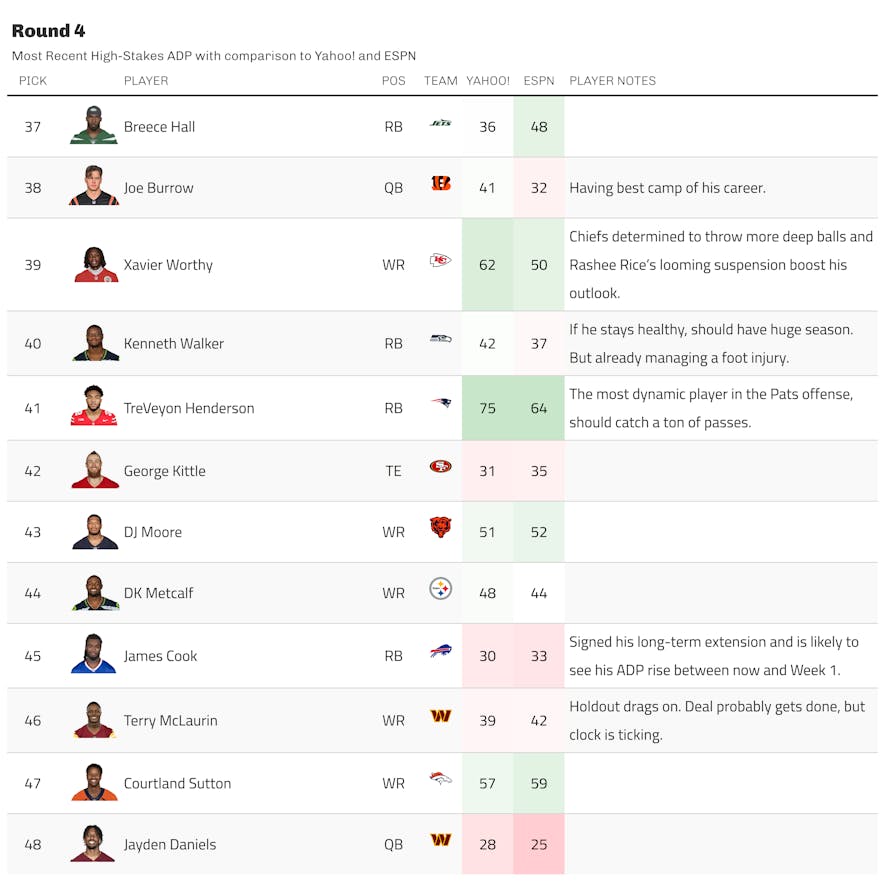Open the Terry McLaurin player name link
Viewport: 885px width, 892px height.
click(x=171, y=721)
